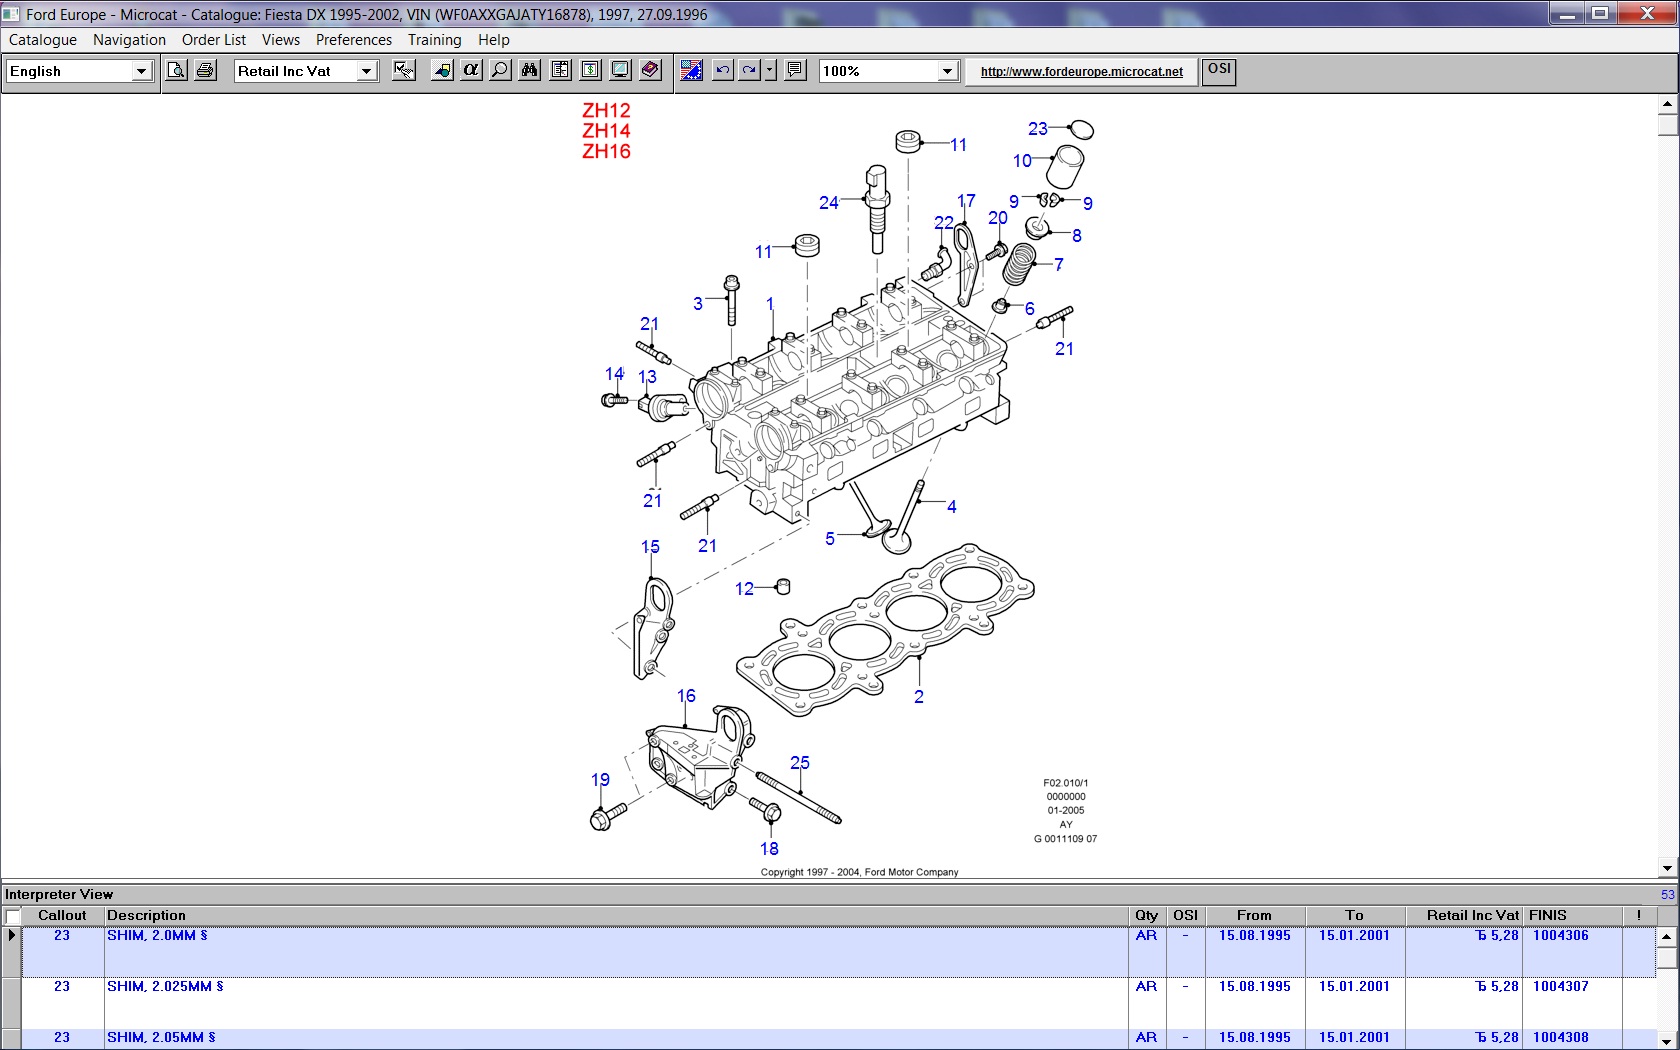Click callout 19 bolt label

click(x=600, y=780)
